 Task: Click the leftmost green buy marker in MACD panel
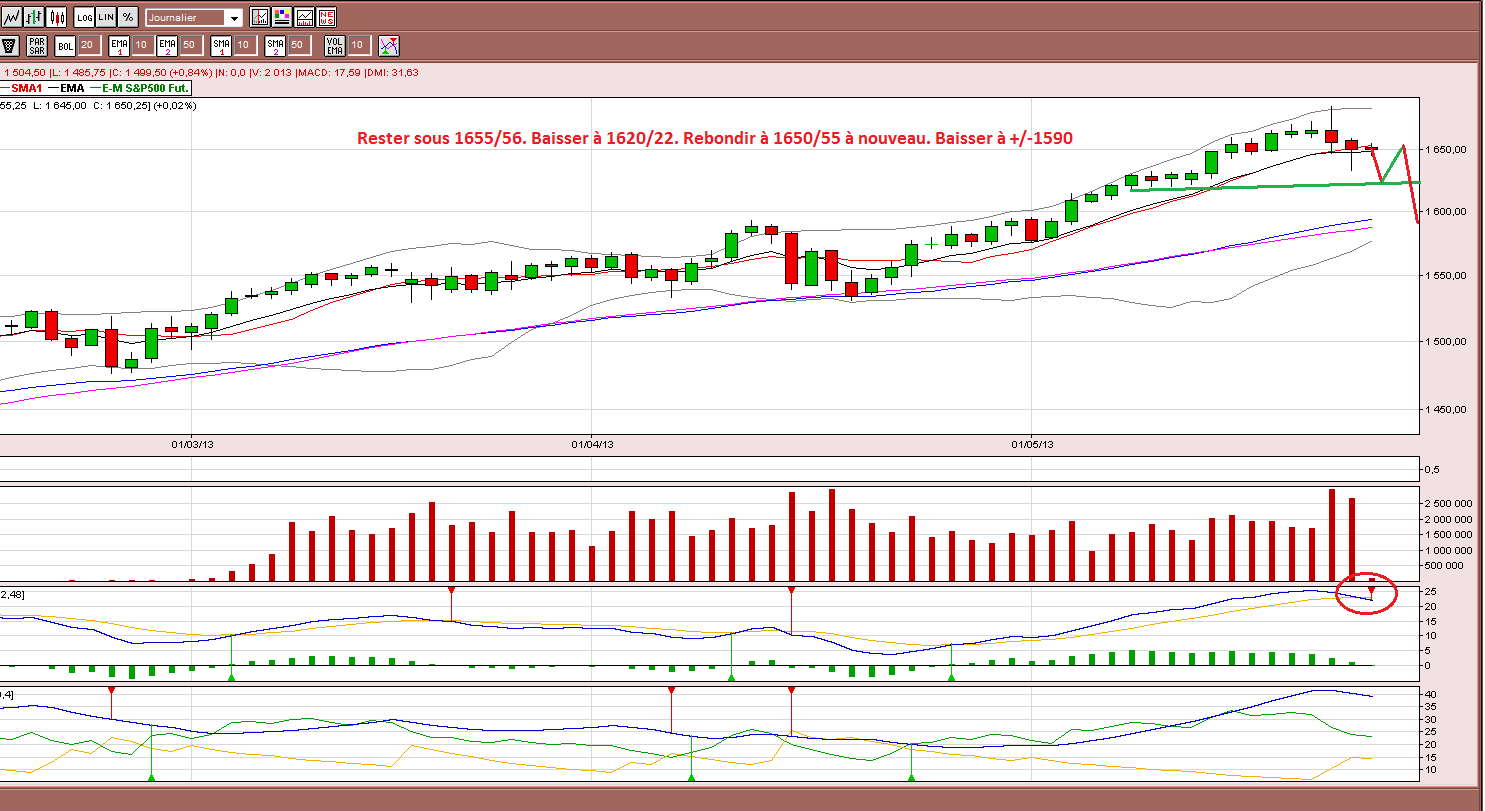click(x=231, y=677)
